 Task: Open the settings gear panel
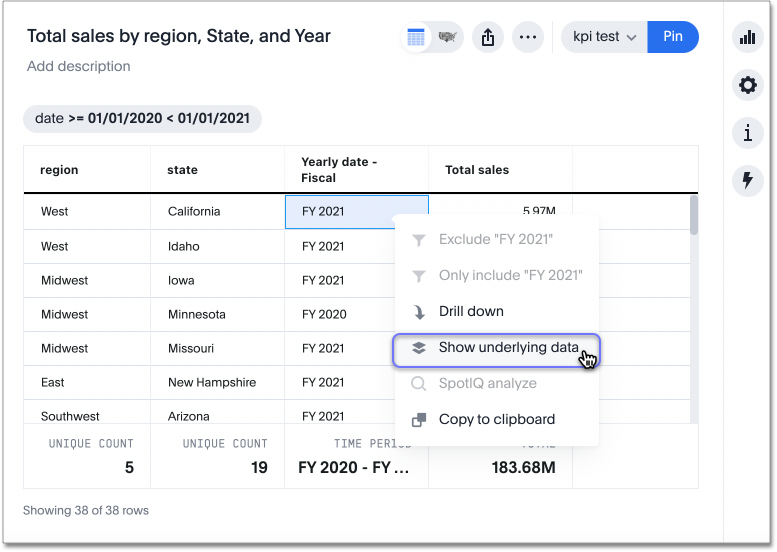pos(747,85)
